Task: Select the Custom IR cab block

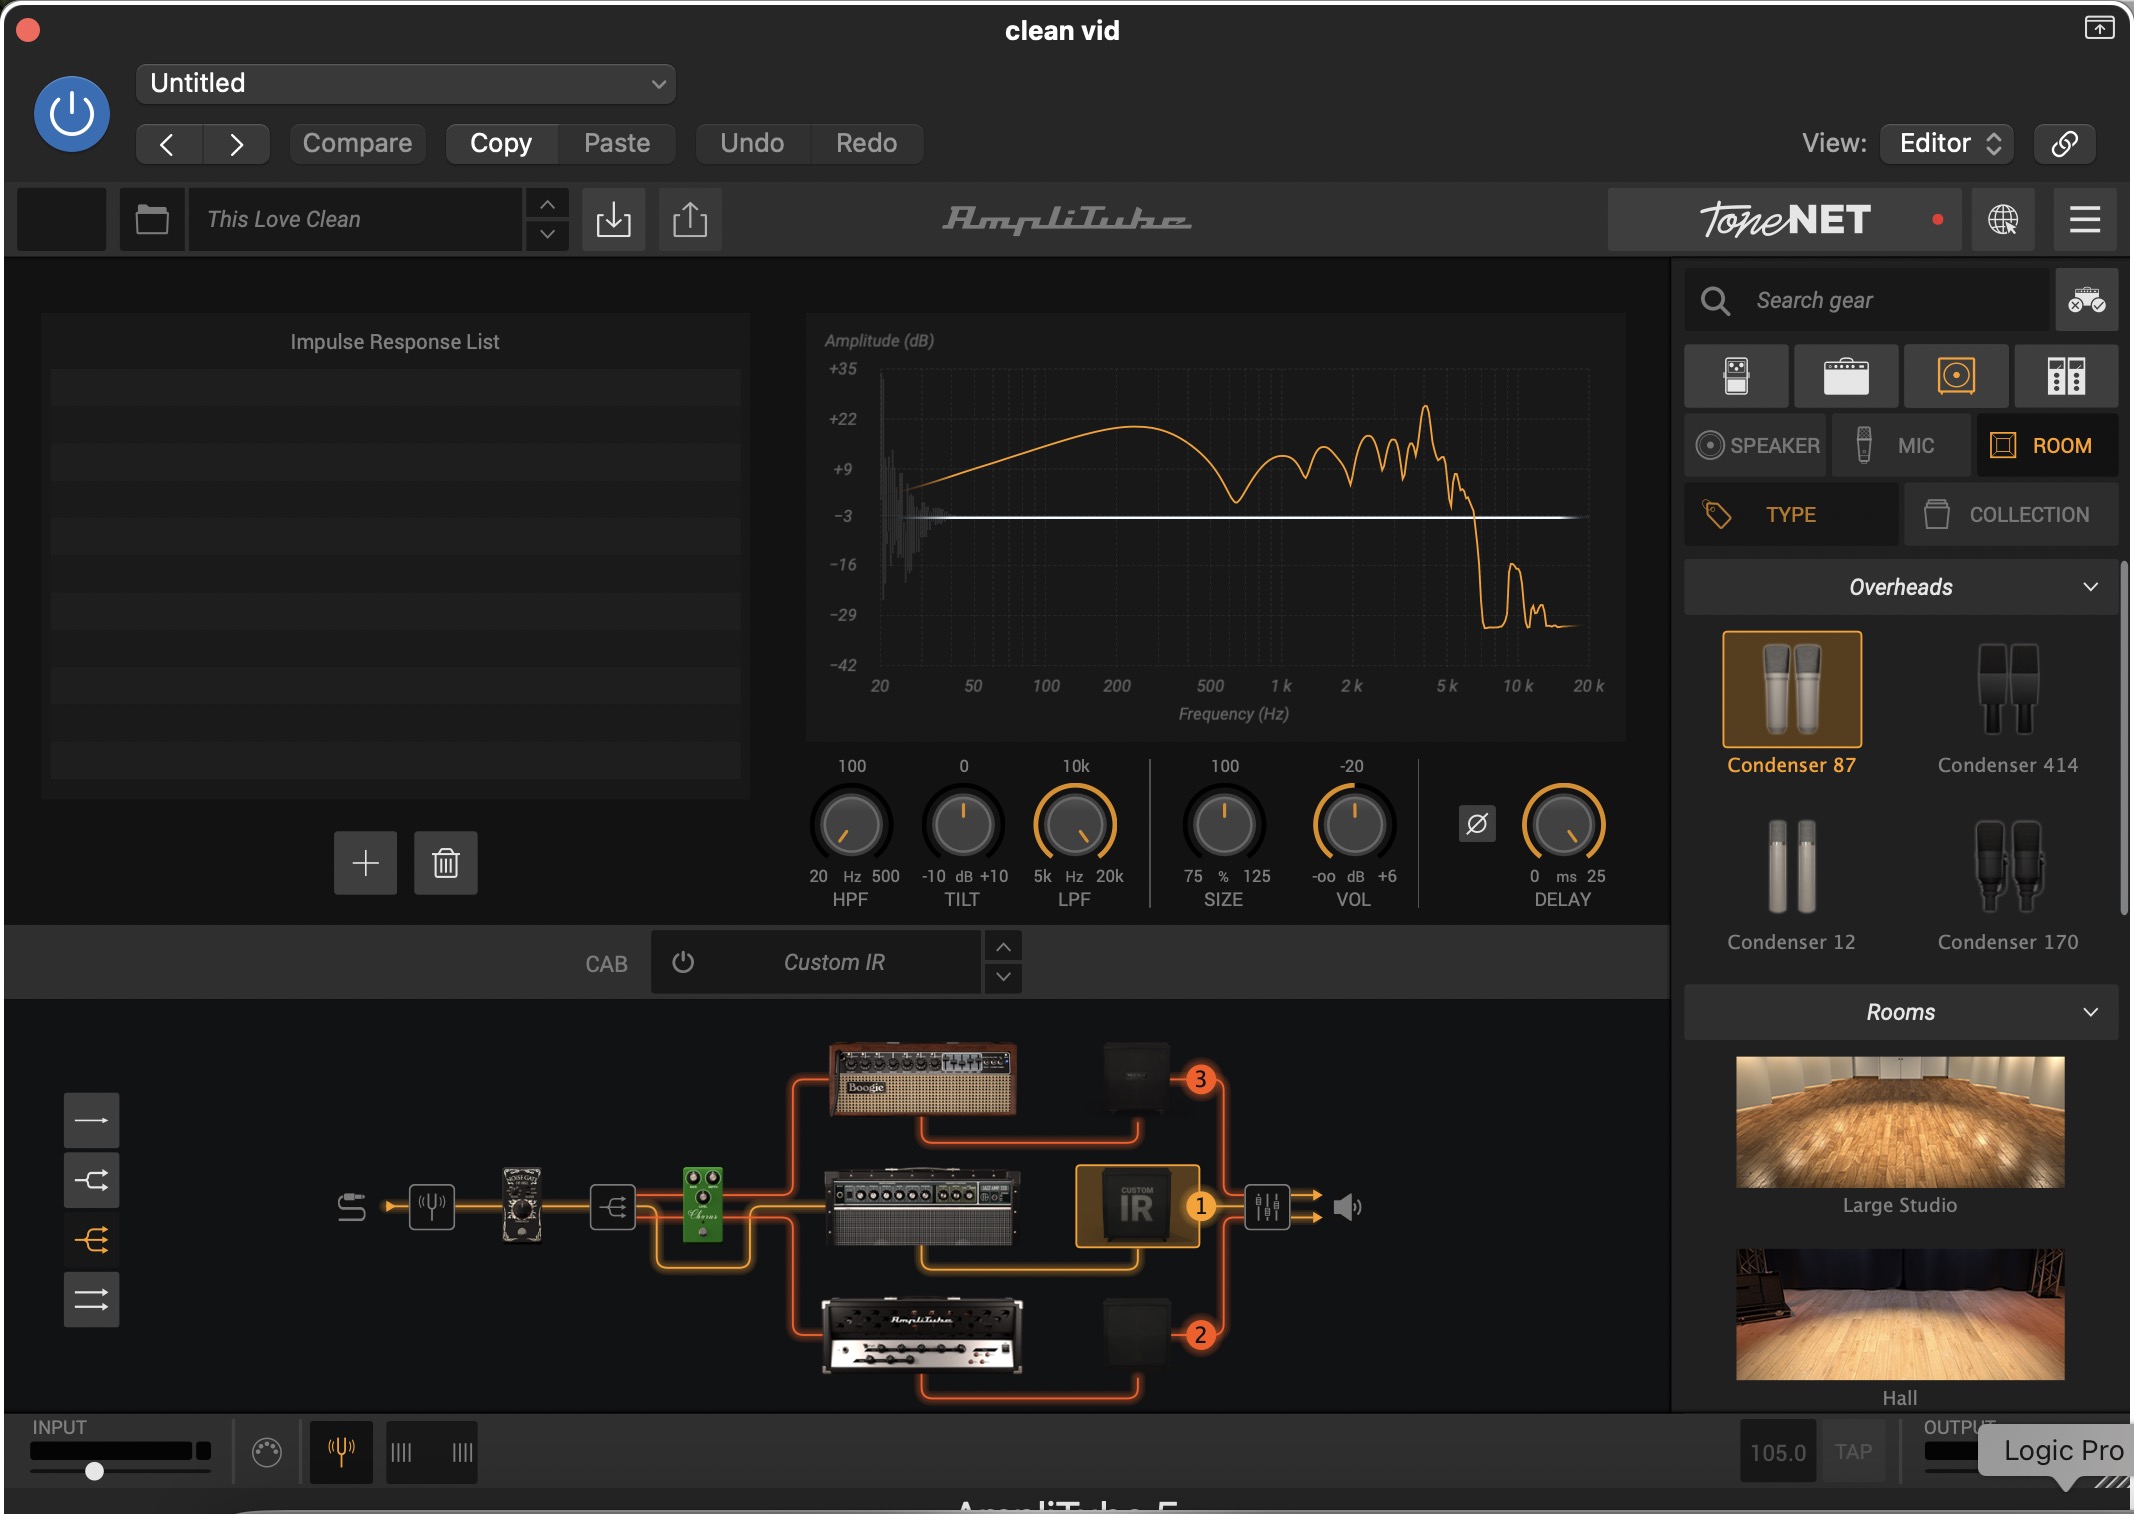Action: coord(1137,1206)
